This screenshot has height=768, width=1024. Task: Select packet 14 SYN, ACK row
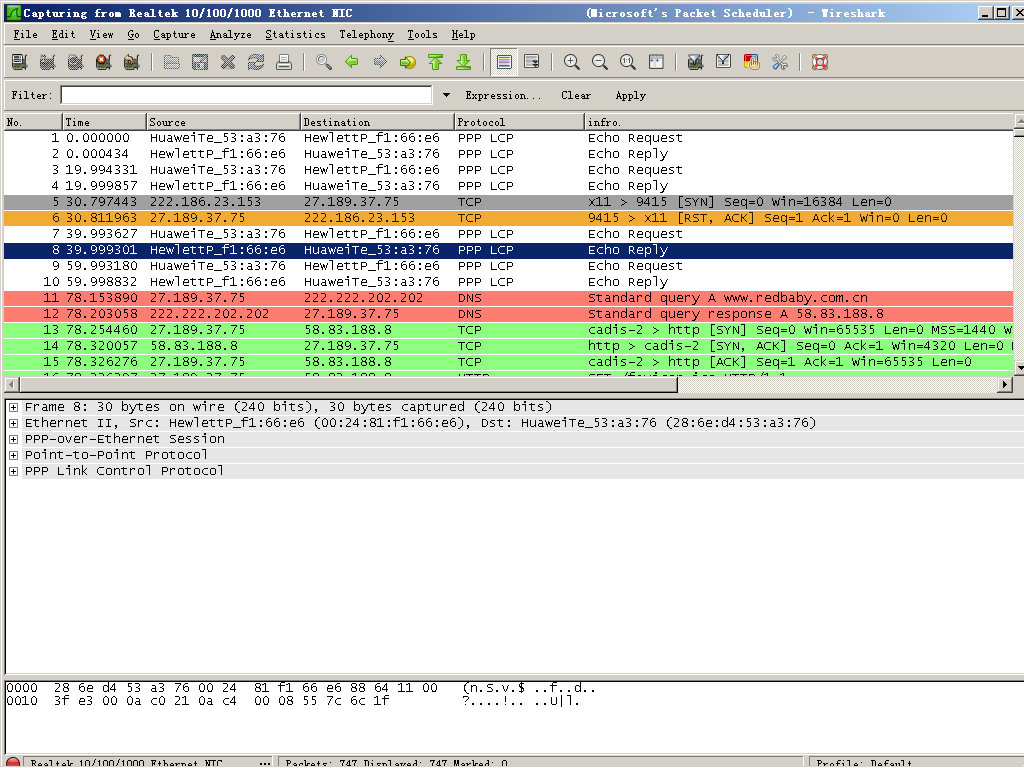coord(509,346)
